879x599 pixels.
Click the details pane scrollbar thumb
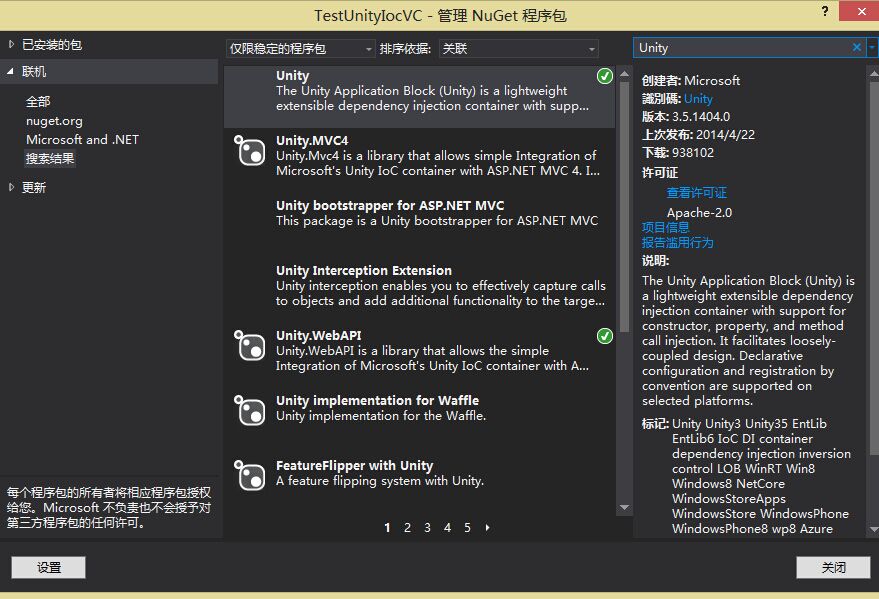tap(873, 269)
